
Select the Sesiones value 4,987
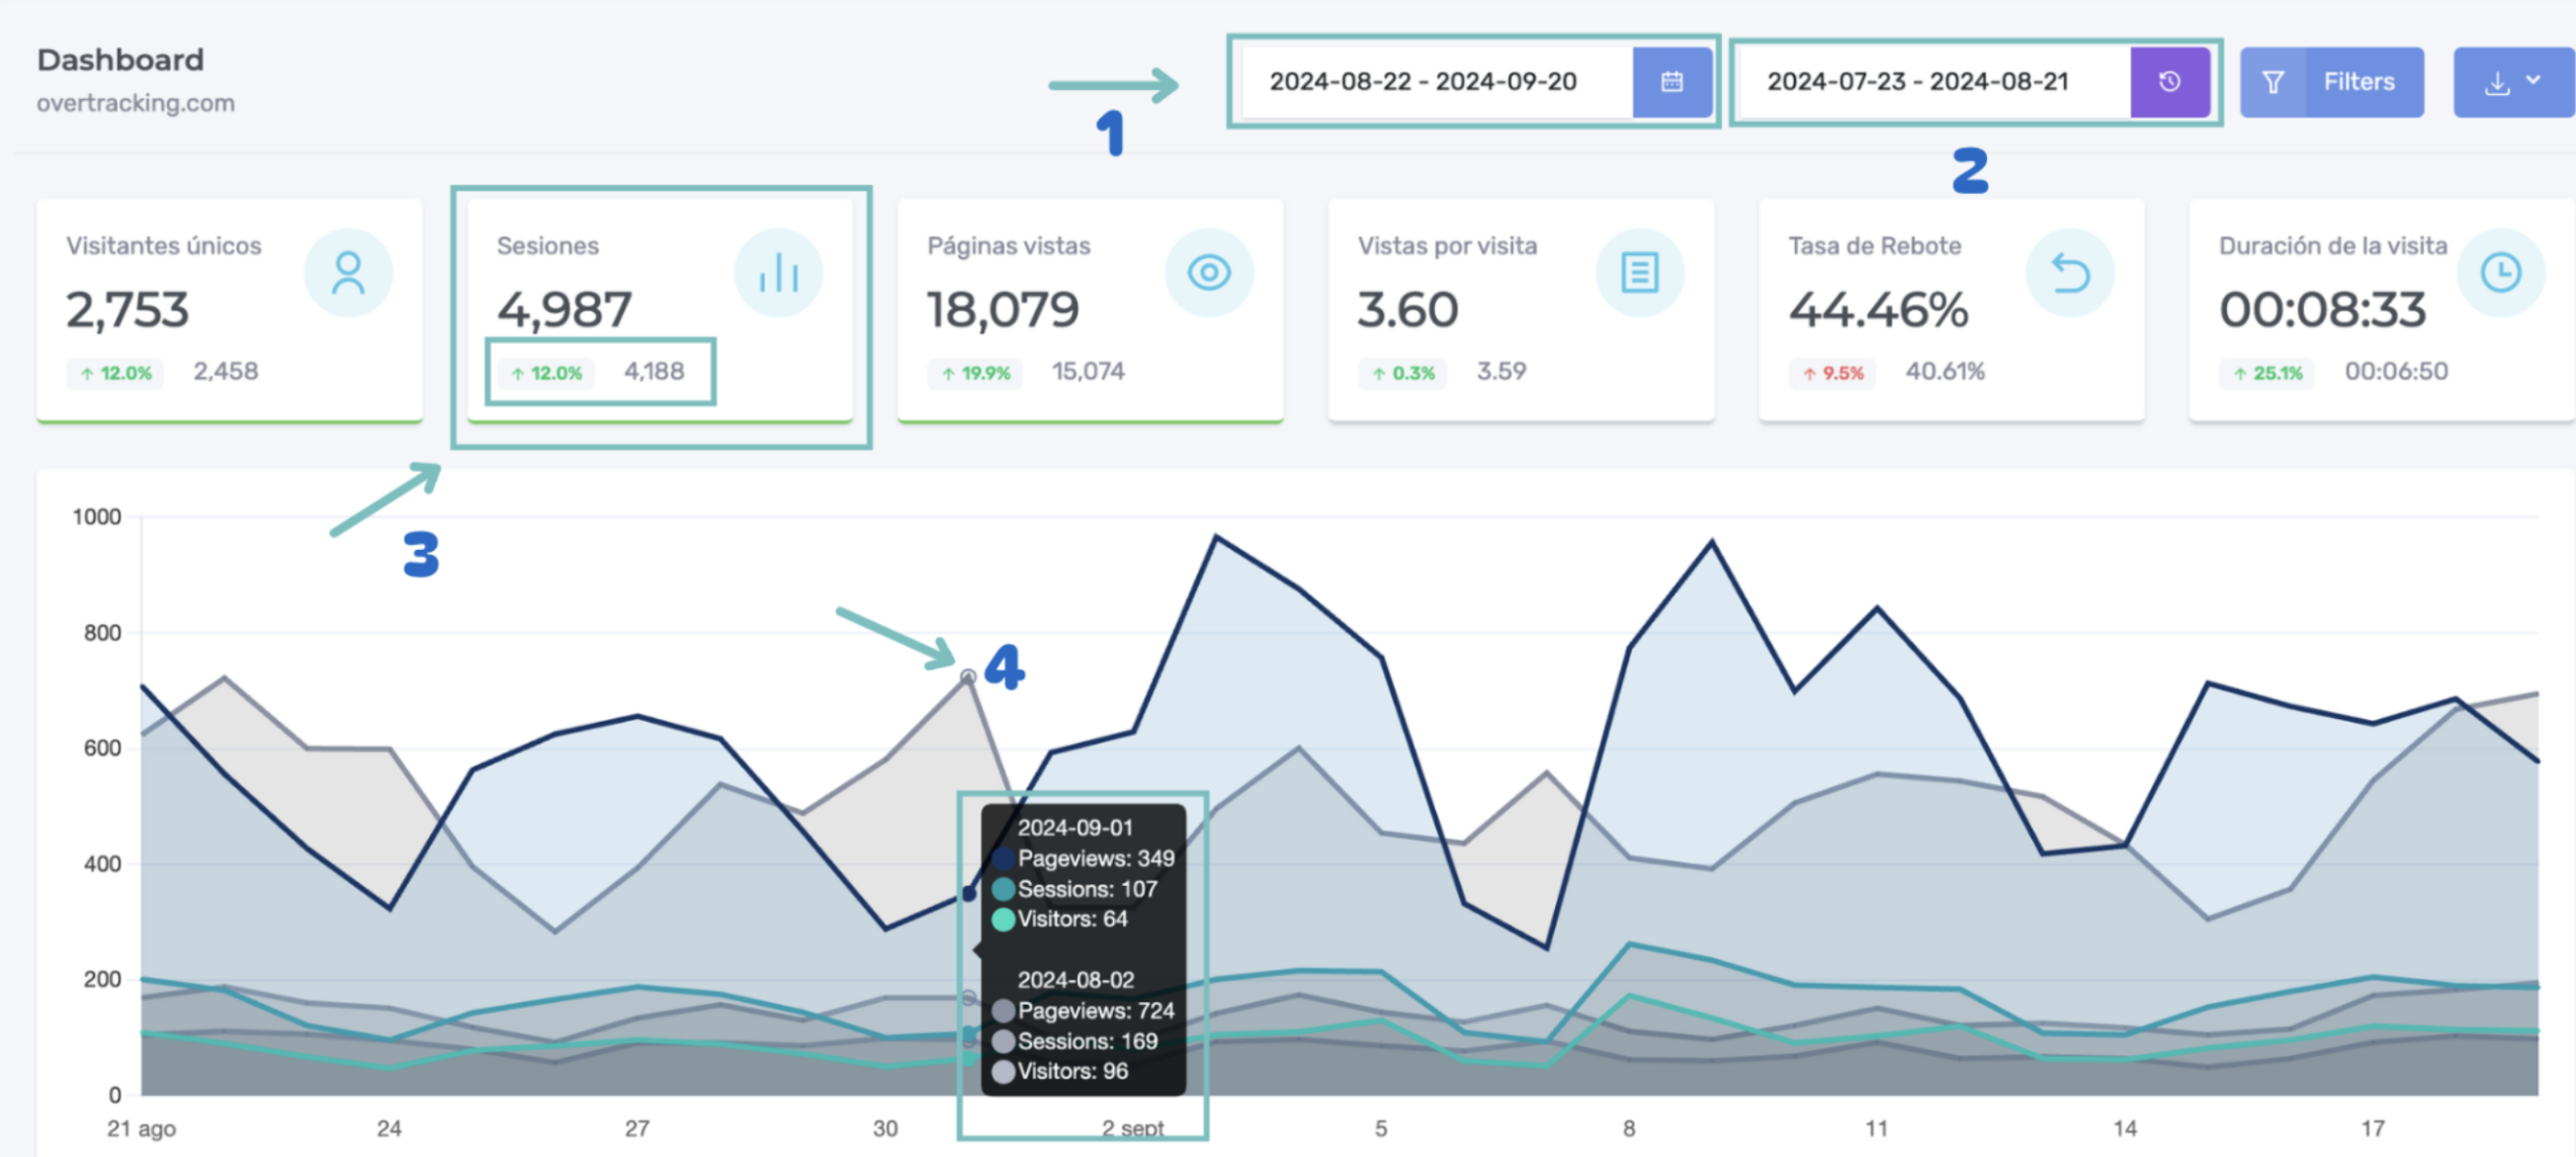(x=564, y=310)
